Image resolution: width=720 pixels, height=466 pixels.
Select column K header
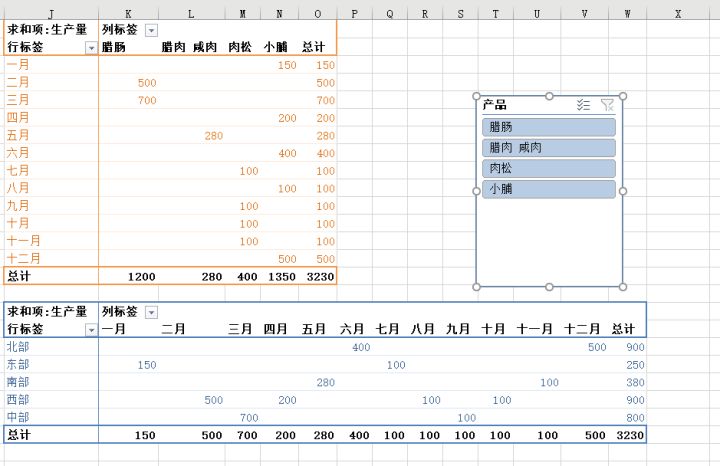click(128, 13)
